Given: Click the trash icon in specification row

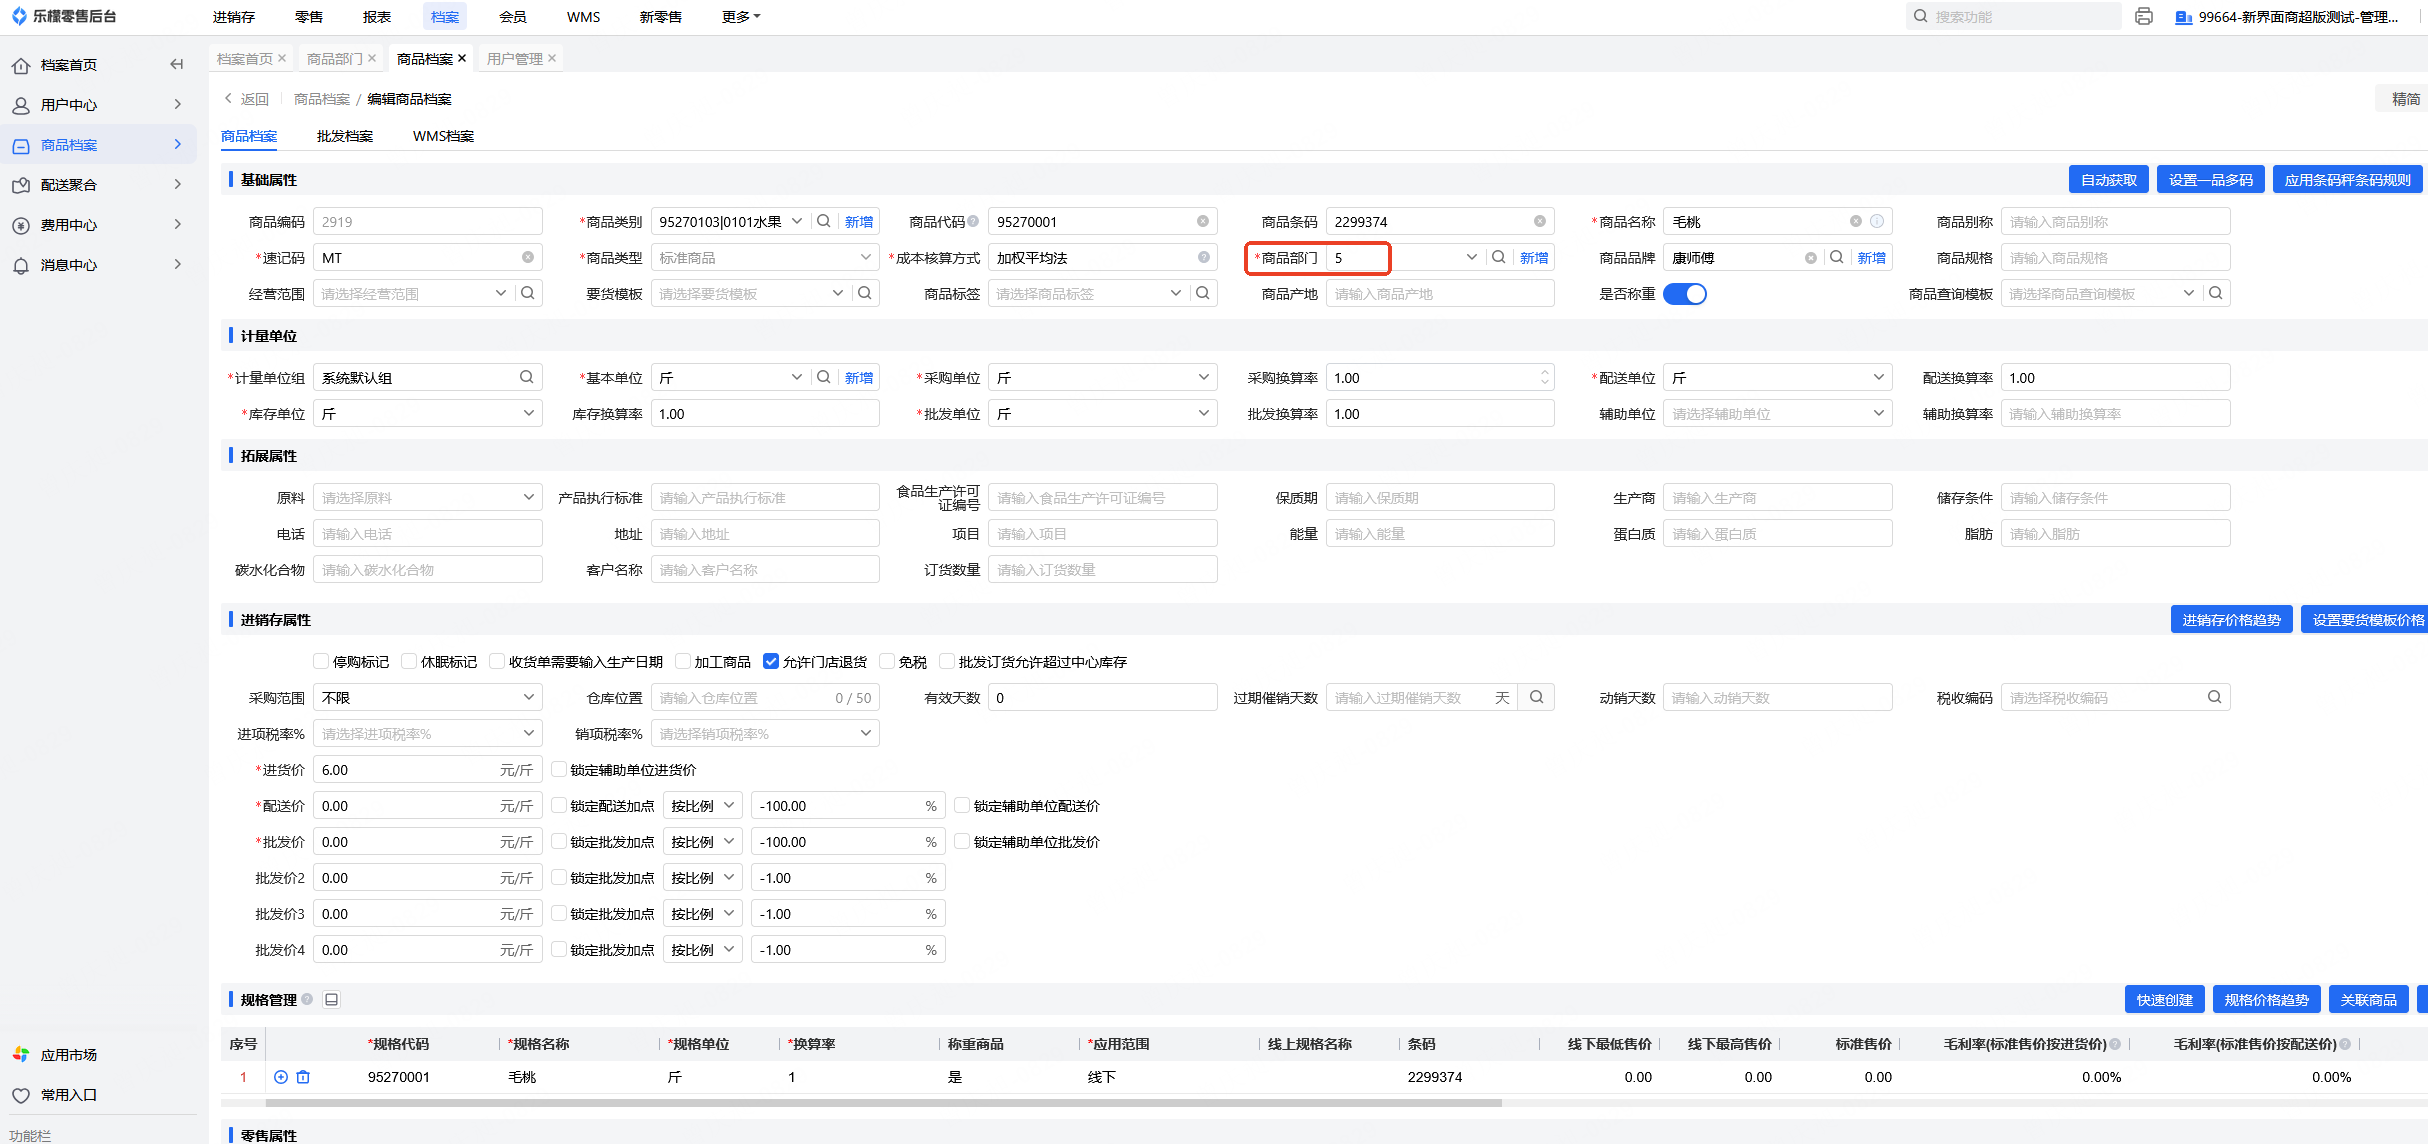Looking at the screenshot, I should coord(303,1077).
